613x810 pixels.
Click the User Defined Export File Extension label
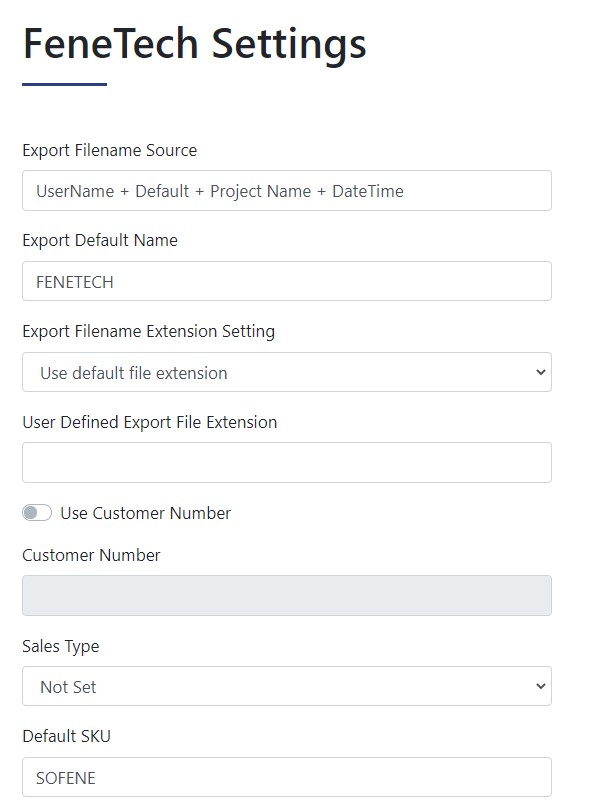coord(150,423)
